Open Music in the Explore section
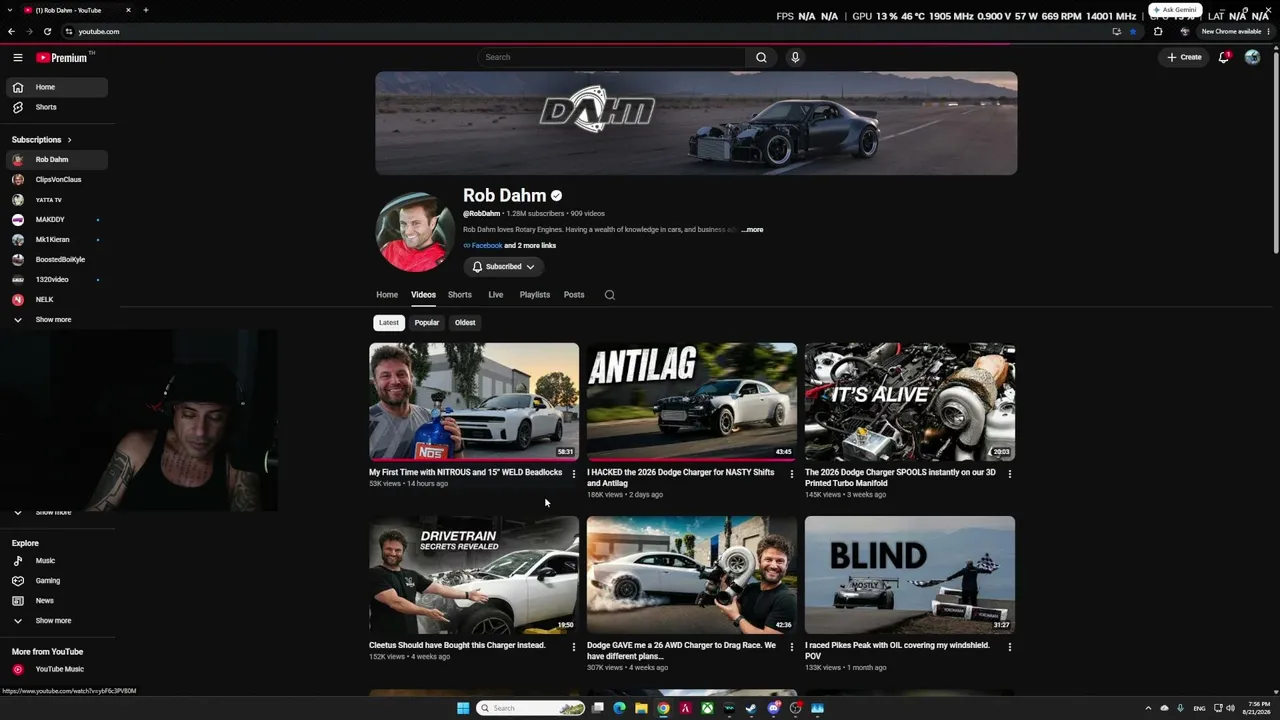The image size is (1280, 720). pyautogui.click(x=57, y=561)
